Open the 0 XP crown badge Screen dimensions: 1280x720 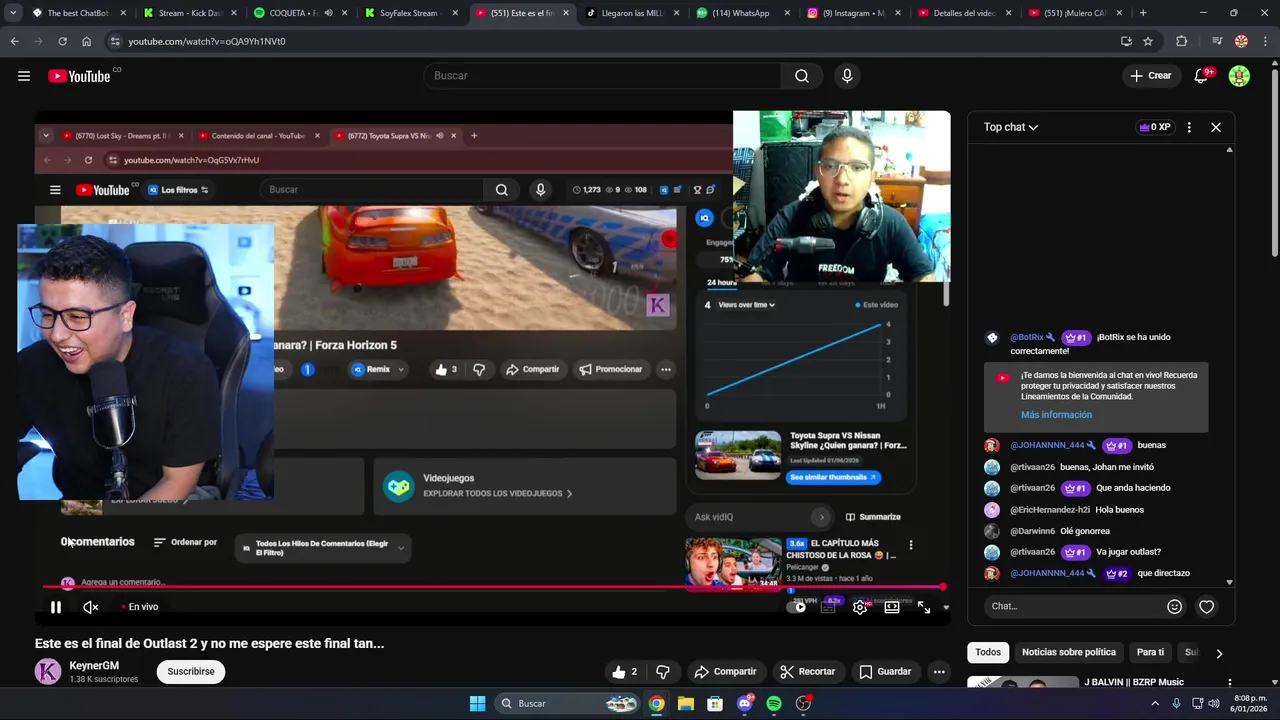(x=1154, y=127)
